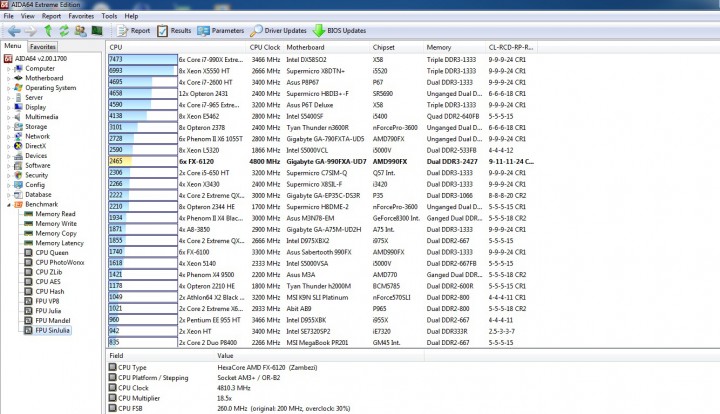
Task: Expand the Multimedia tree node
Action: coord(8,117)
